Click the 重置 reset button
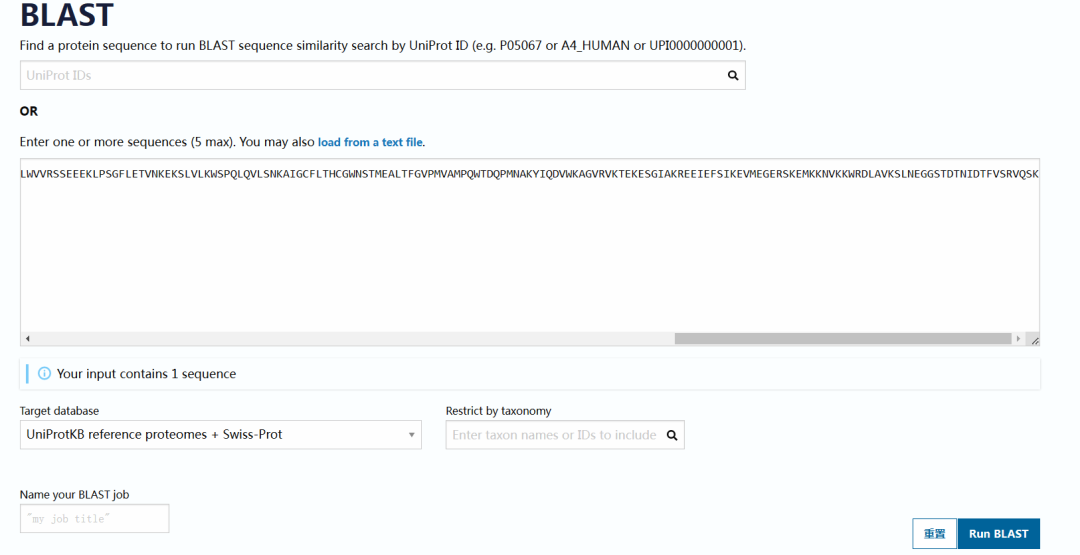Viewport: 1080px width, 555px height. coord(935,534)
